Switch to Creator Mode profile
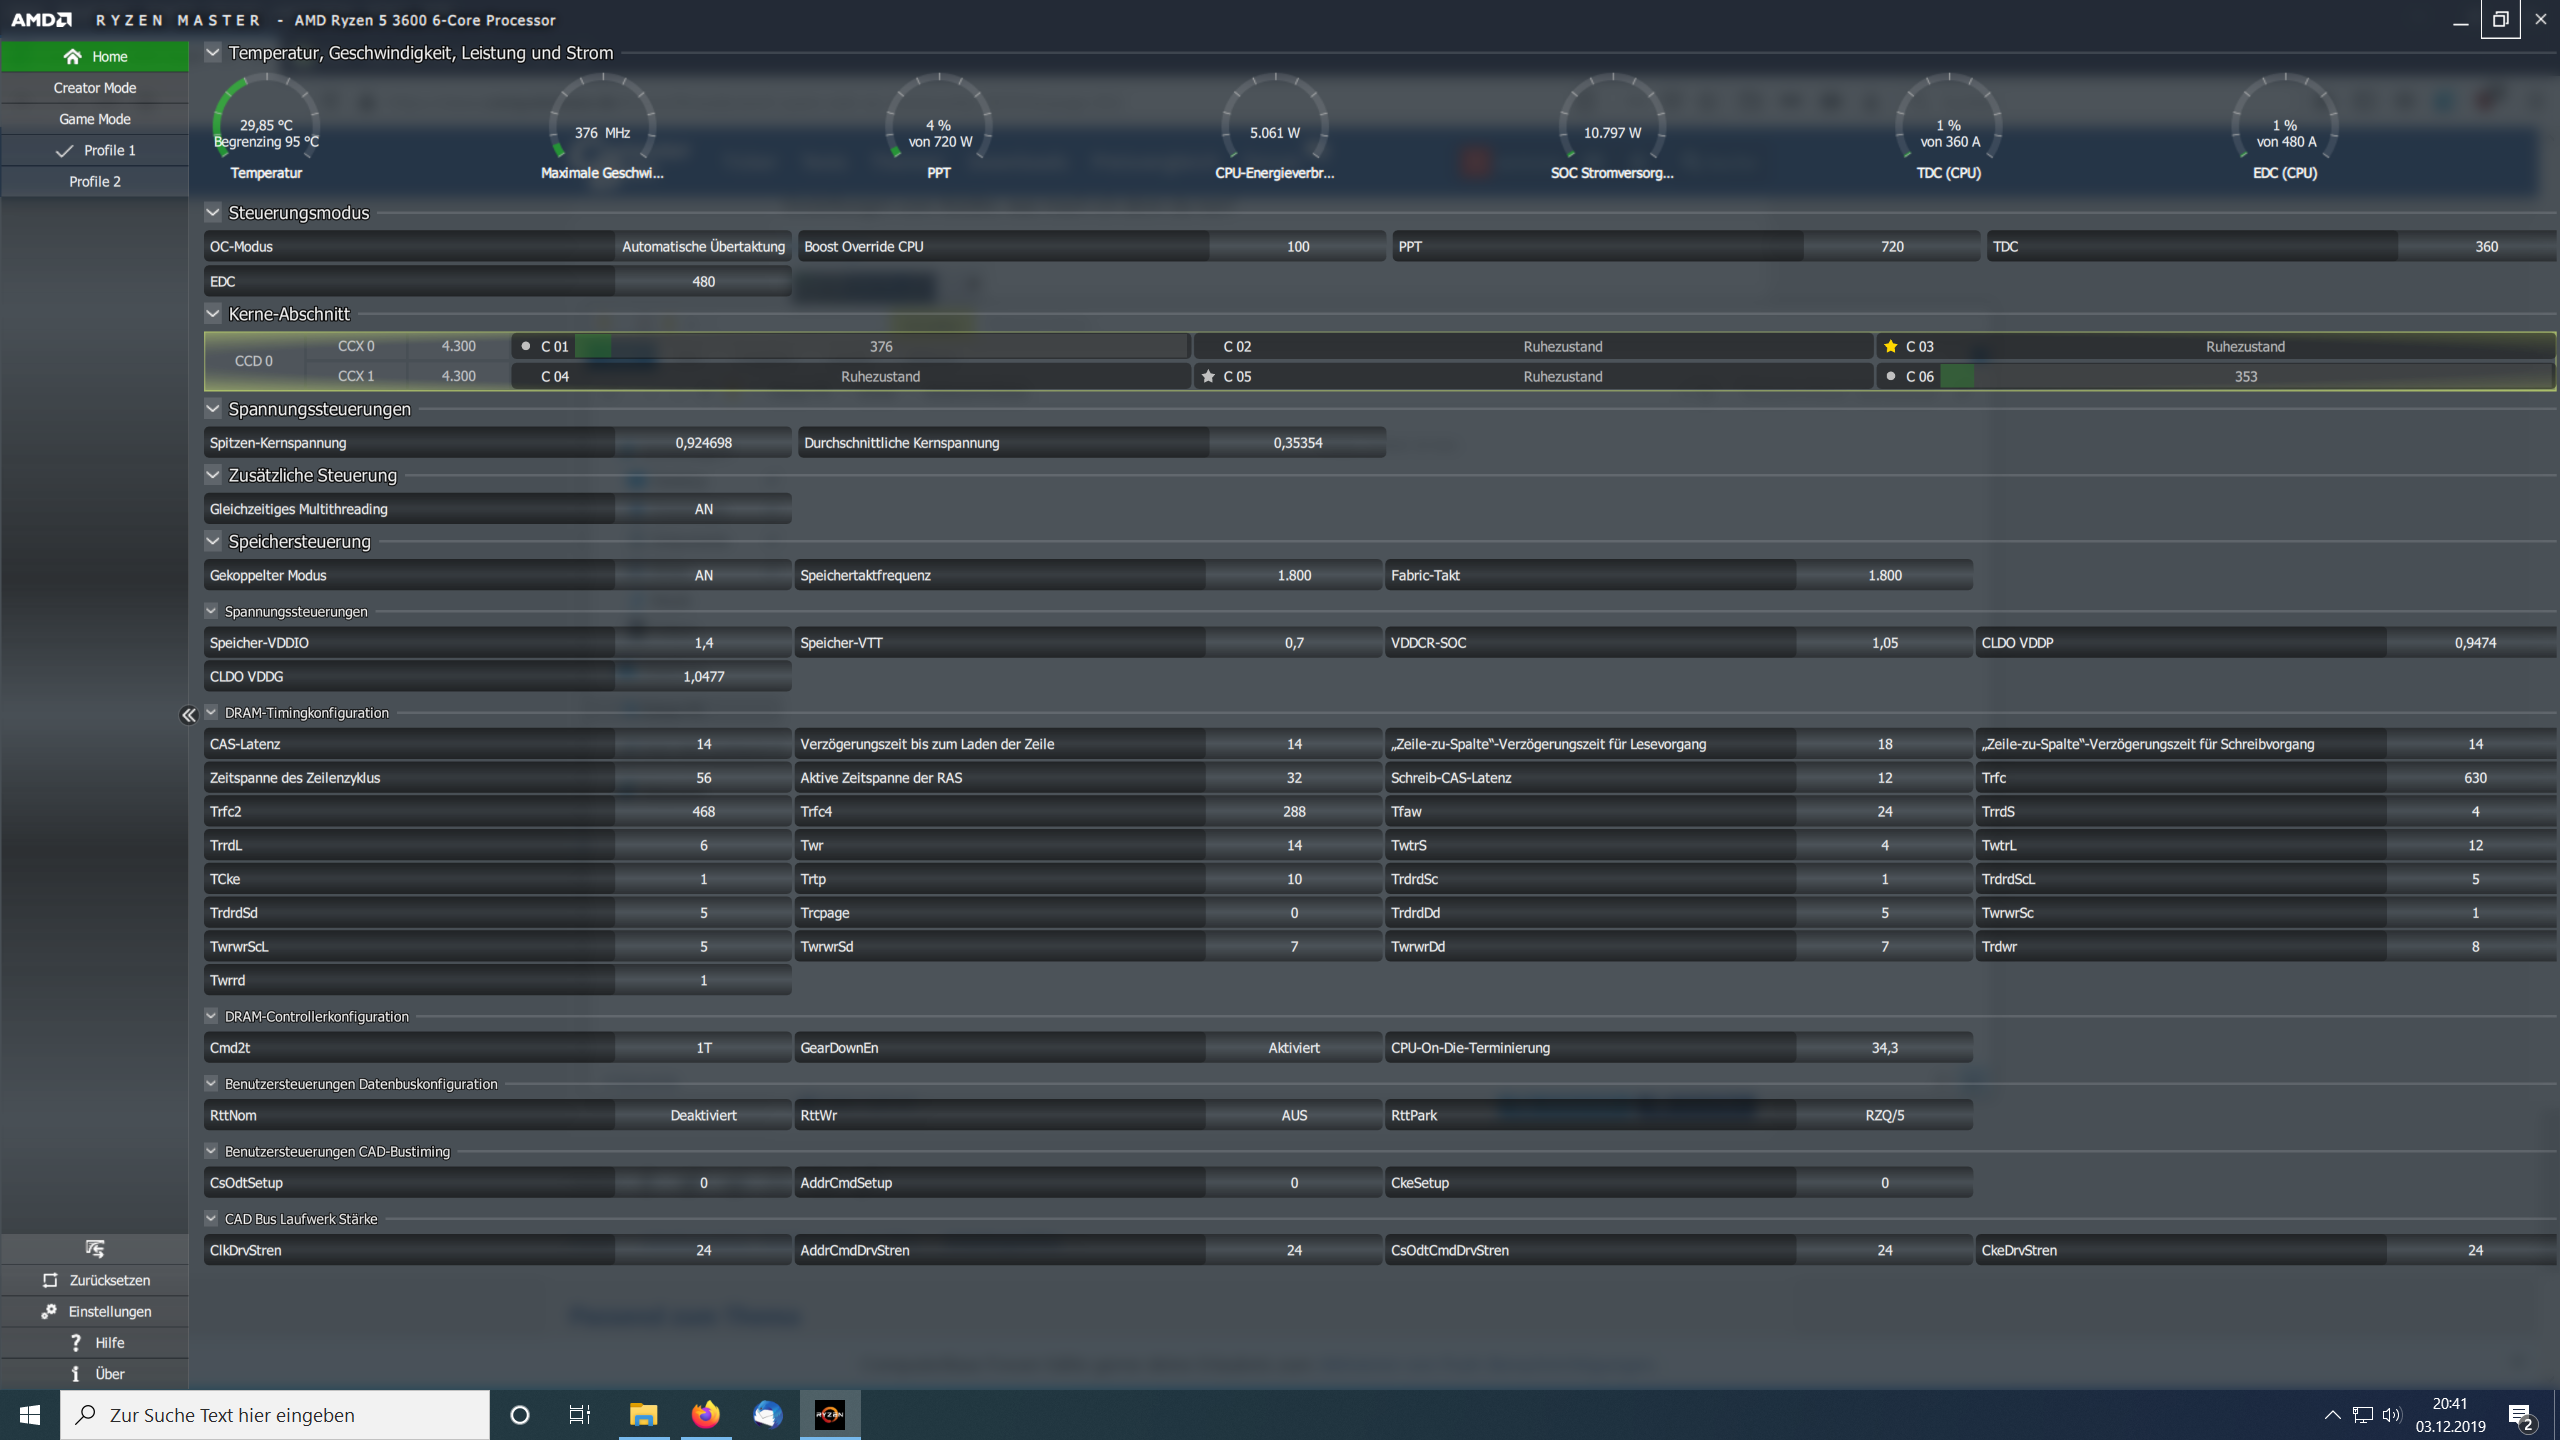Viewport: 2560px width, 1440px height. tap(95, 88)
